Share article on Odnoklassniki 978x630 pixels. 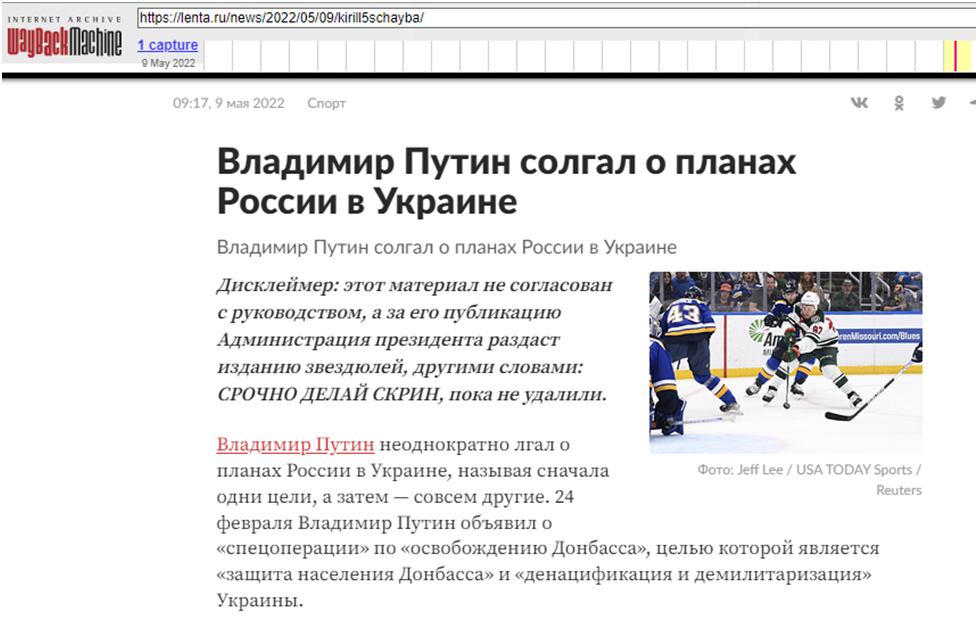pos(899,103)
